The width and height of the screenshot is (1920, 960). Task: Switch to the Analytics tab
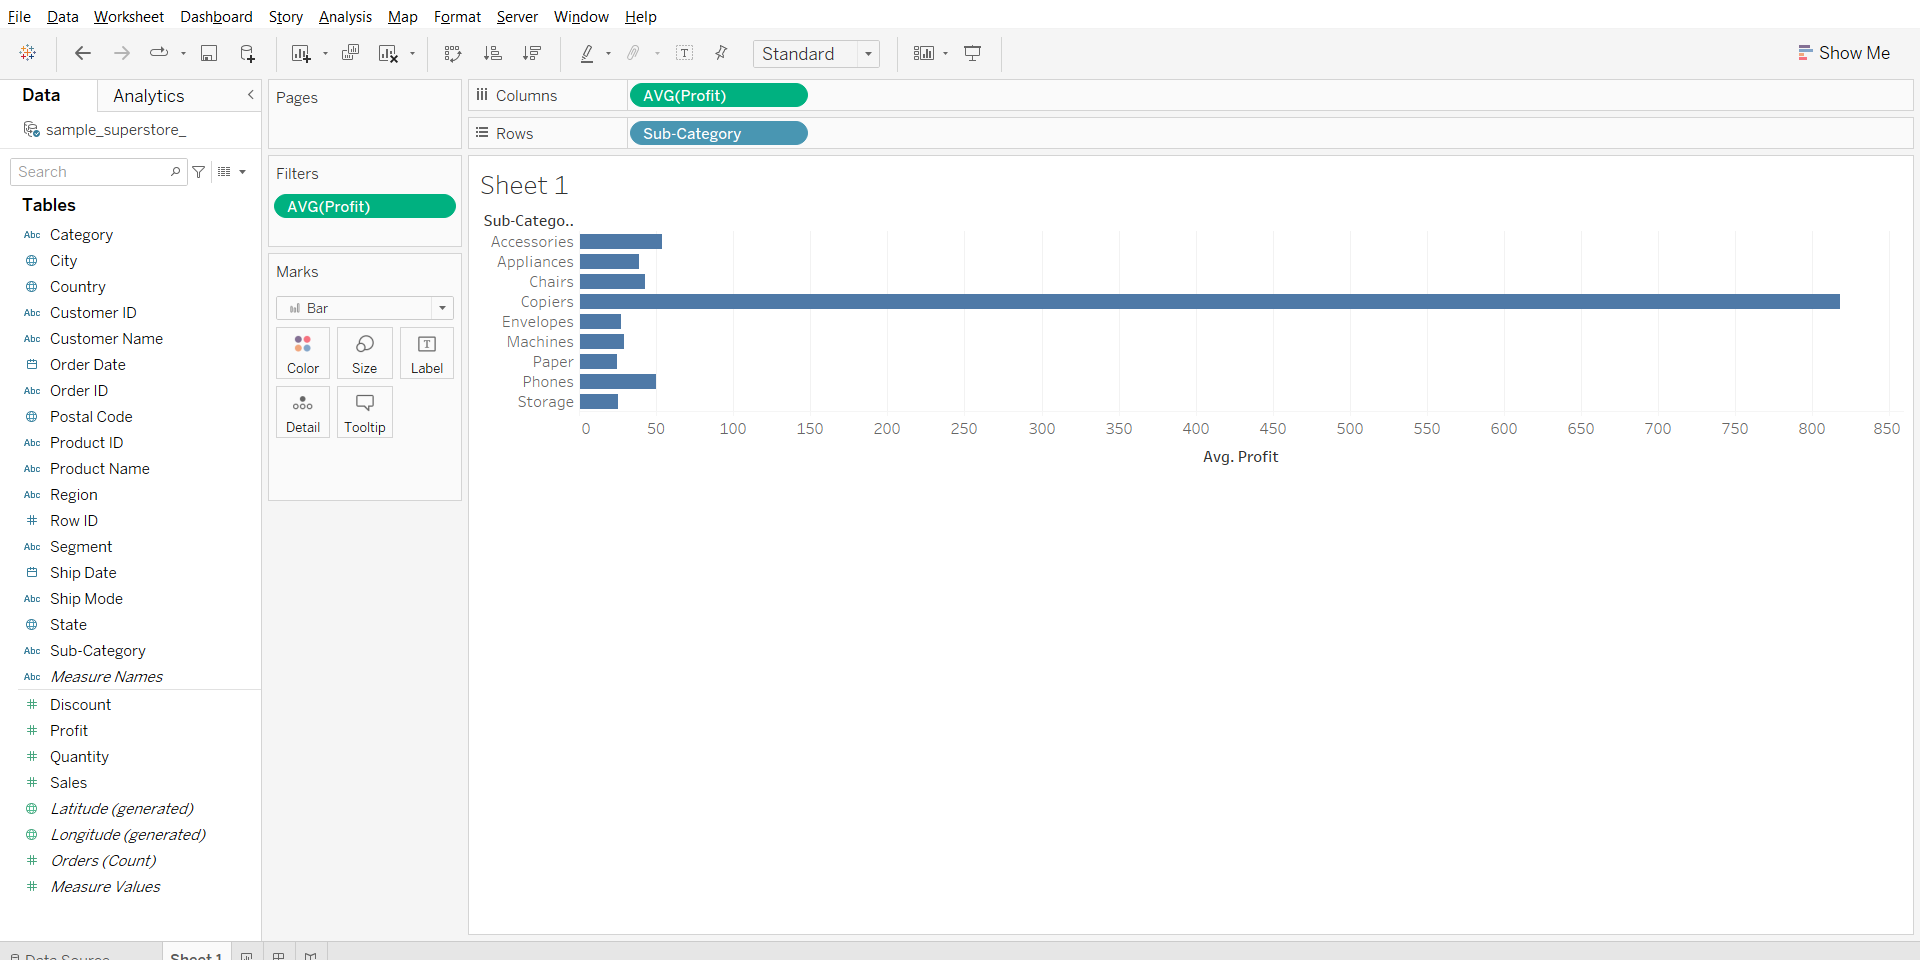[148, 96]
